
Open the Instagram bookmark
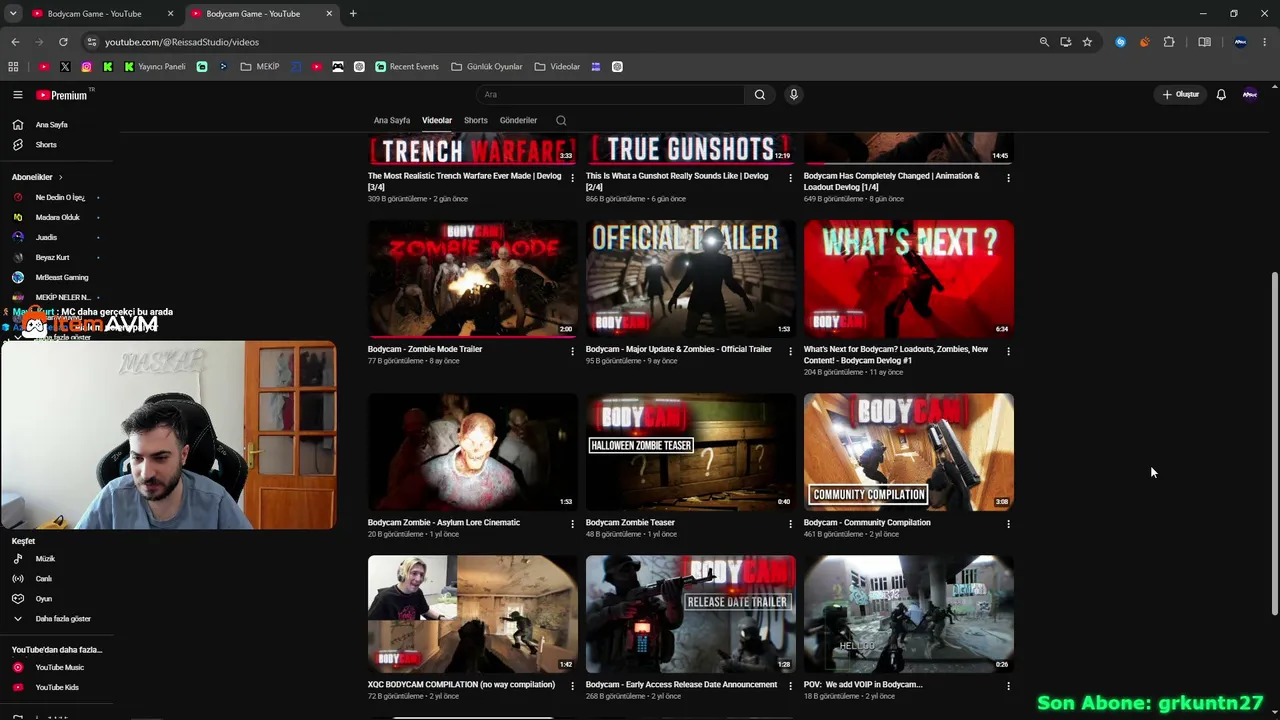pos(87,67)
